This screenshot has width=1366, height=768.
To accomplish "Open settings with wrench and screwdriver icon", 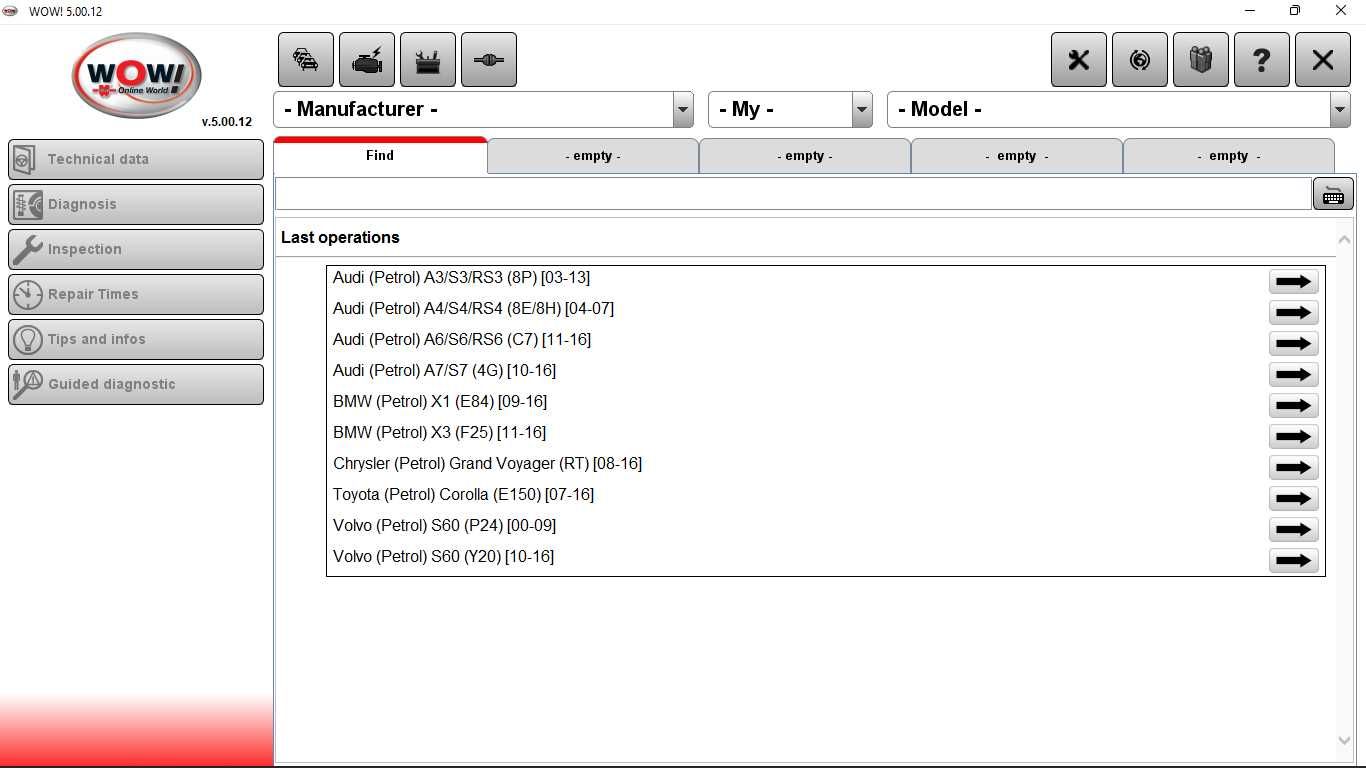I will (x=1079, y=60).
